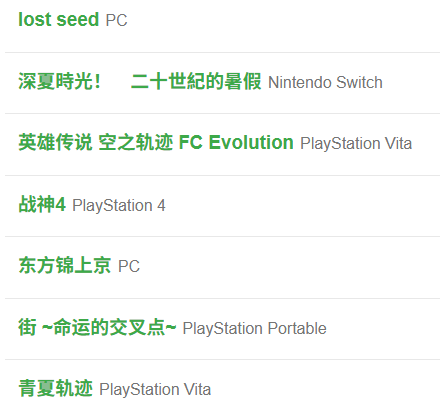Click the PC label beside 东方锦上京

click(x=129, y=266)
